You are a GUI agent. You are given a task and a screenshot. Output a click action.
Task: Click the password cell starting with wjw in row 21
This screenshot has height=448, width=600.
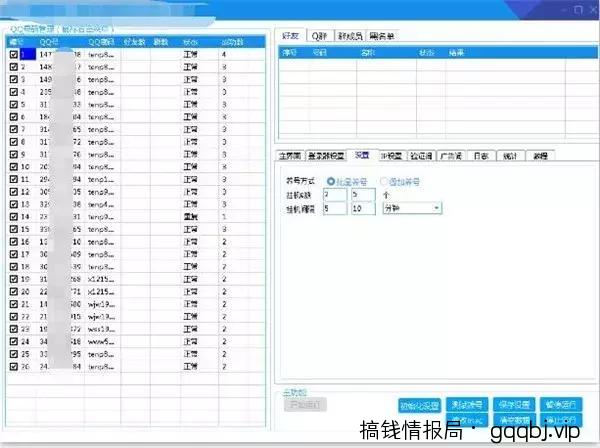click(x=101, y=304)
